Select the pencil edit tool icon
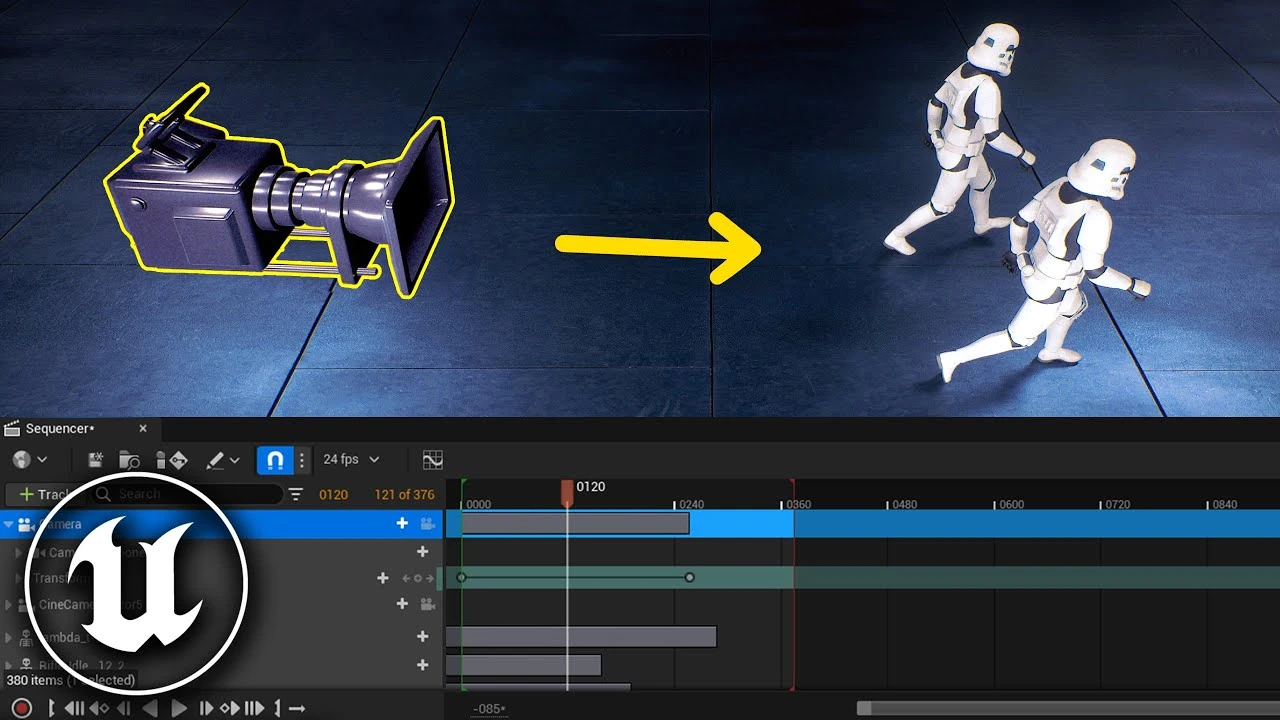Viewport: 1280px width, 720px height. click(x=215, y=460)
